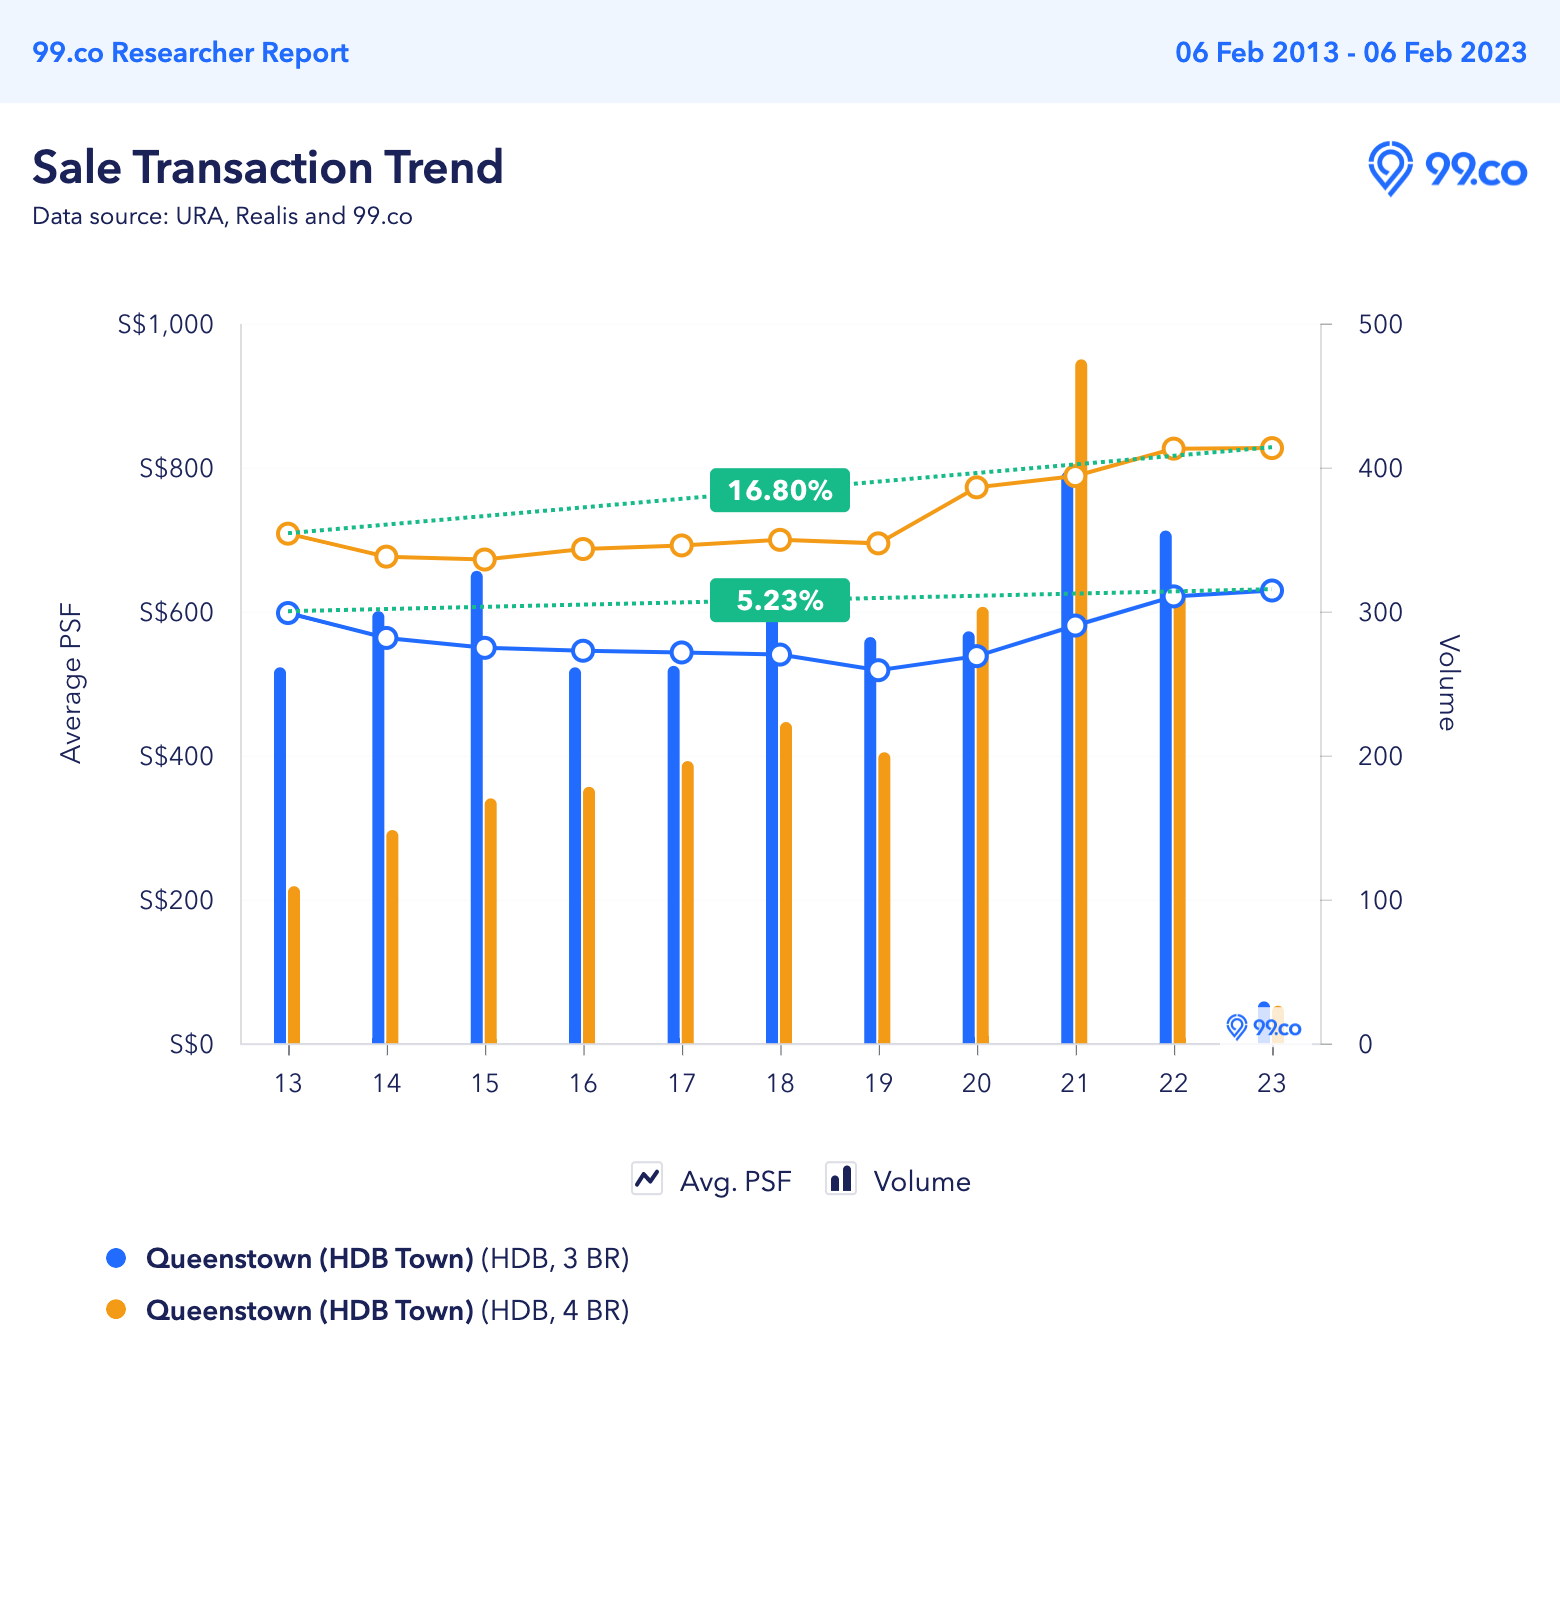
Task: Click the data source line text
Action: pyautogui.click(x=222, y=216)
